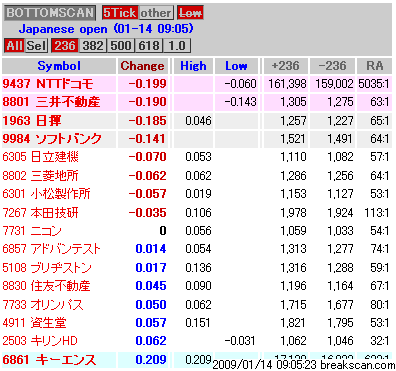Click change value -0.035 for 本田技研
Viewport: 396px width, 371px height.
coord(147,212)
